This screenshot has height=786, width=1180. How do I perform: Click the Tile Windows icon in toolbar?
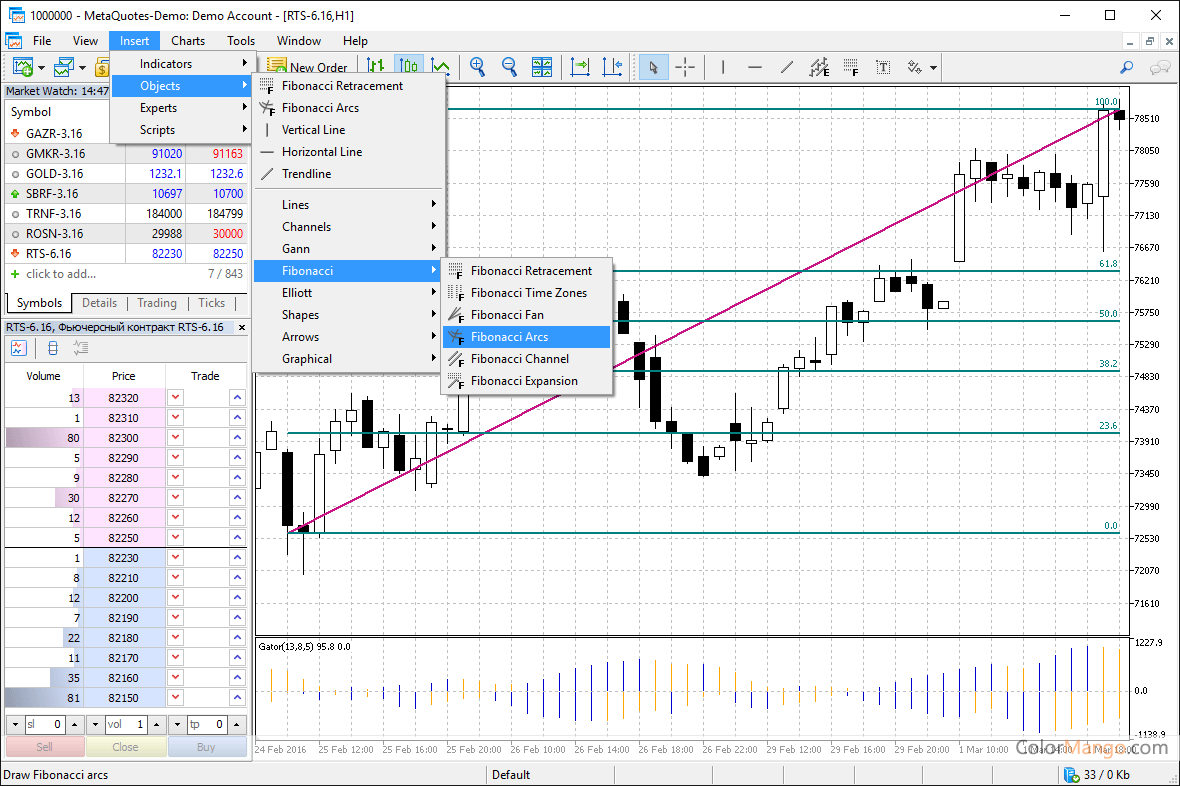[x=542, y=67]
